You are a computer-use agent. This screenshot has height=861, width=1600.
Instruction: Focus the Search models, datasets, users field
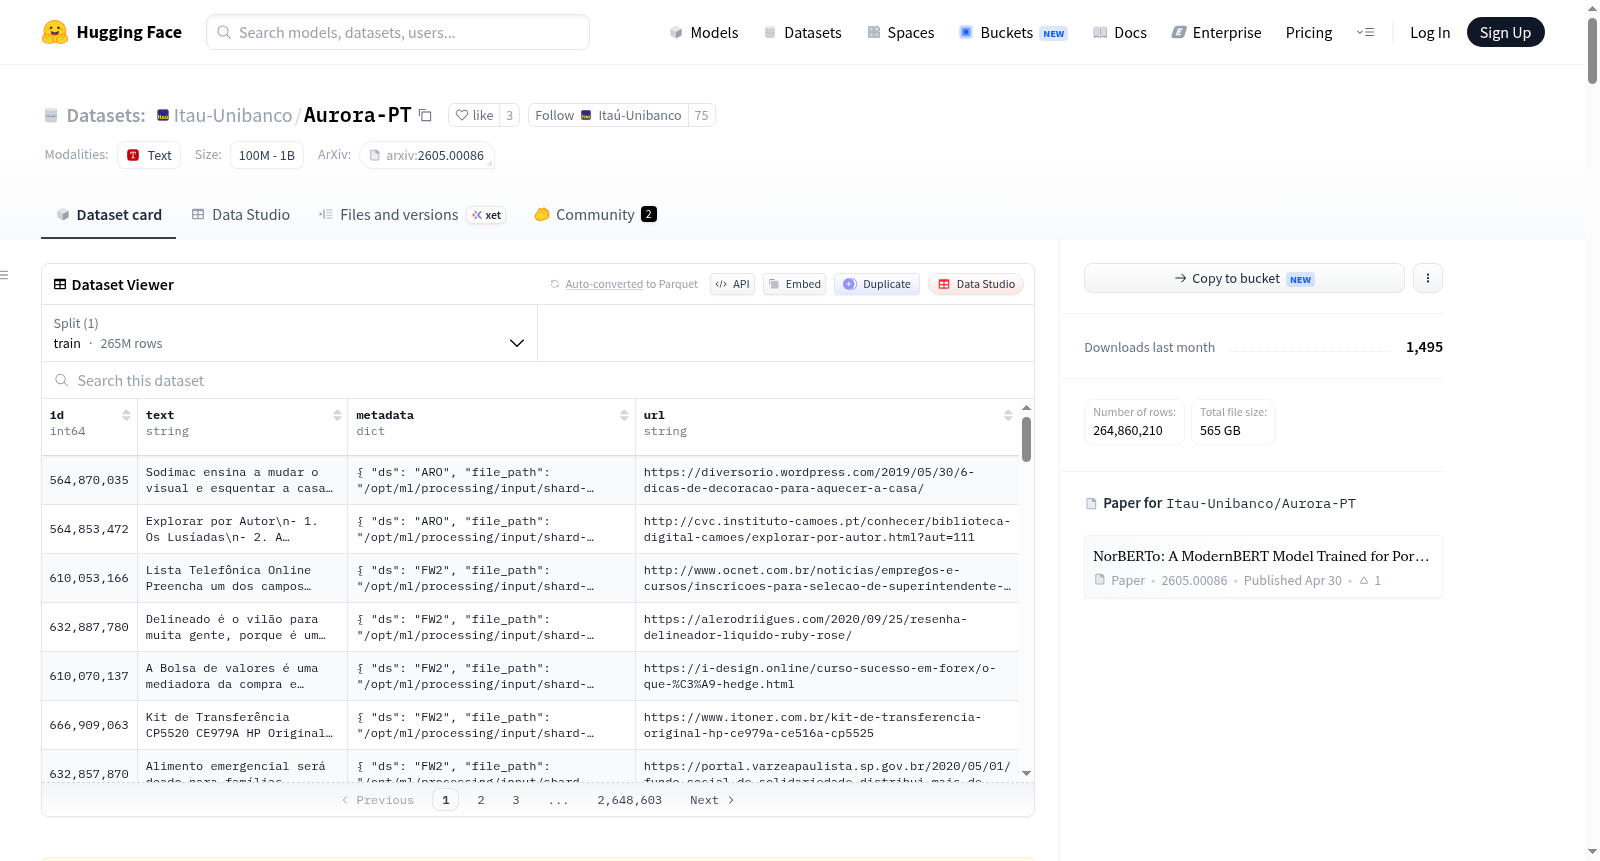[398, 32]
